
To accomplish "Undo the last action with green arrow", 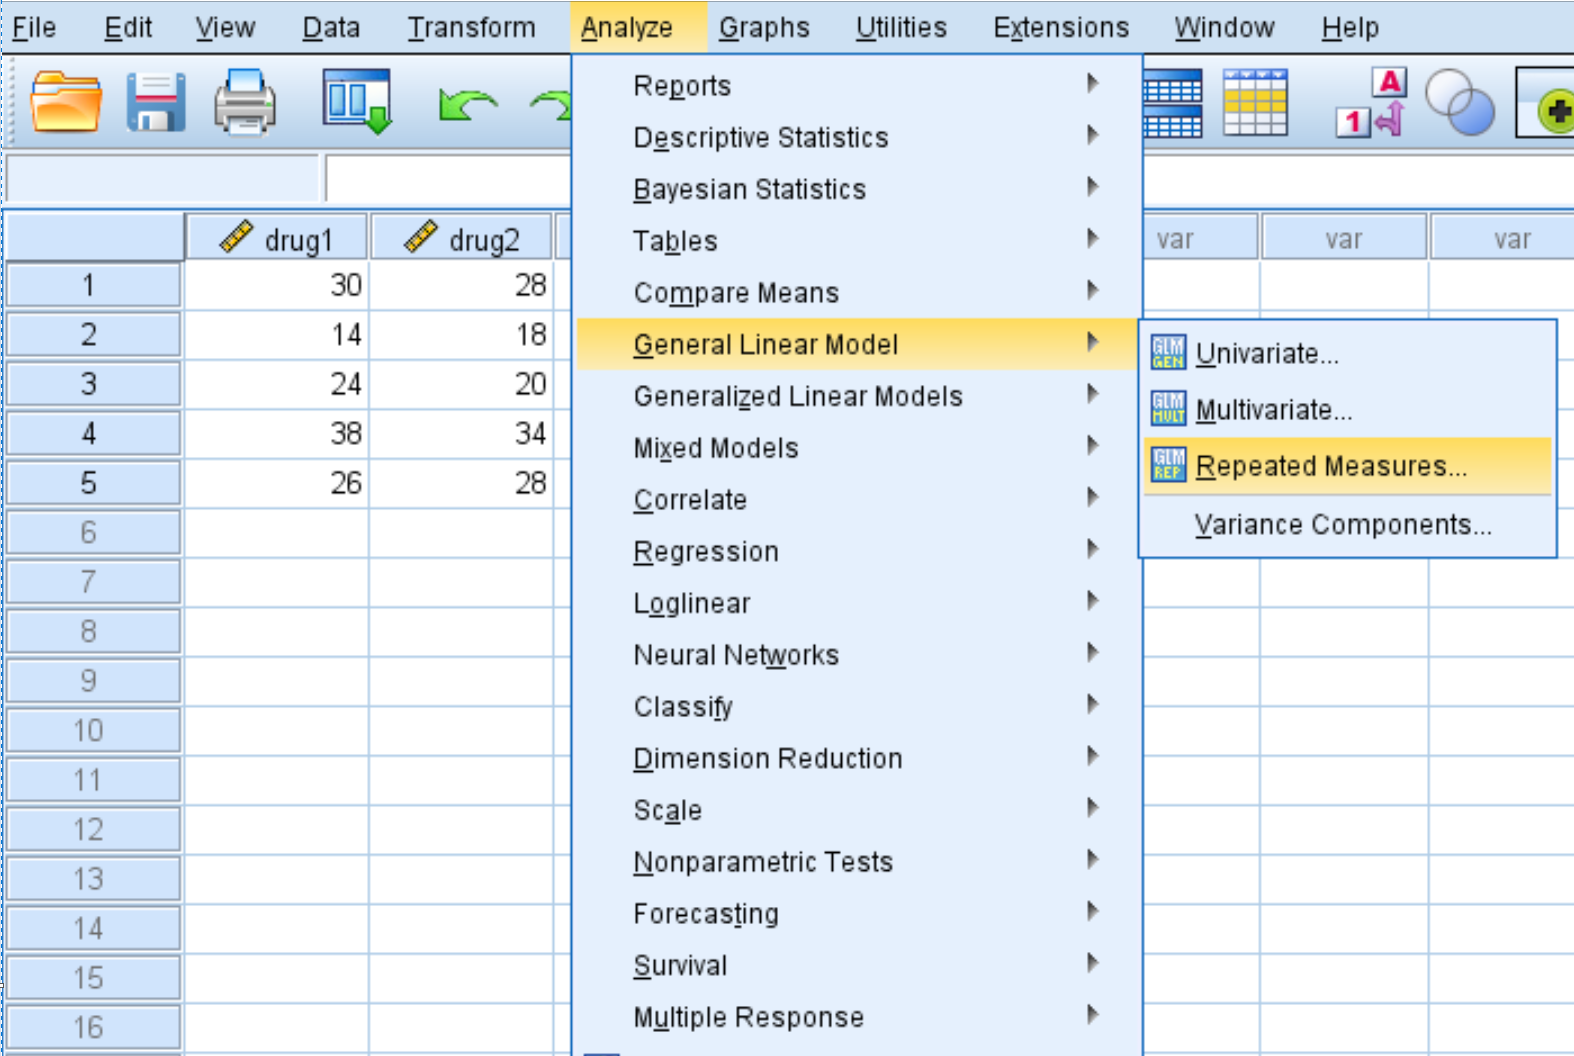I will [x=467, y=104].
